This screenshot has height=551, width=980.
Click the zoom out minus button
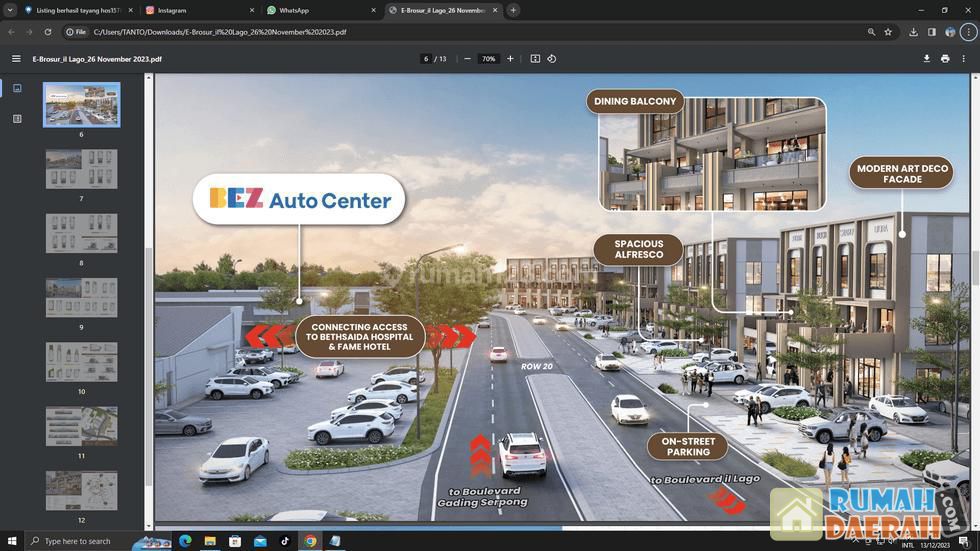467,59
